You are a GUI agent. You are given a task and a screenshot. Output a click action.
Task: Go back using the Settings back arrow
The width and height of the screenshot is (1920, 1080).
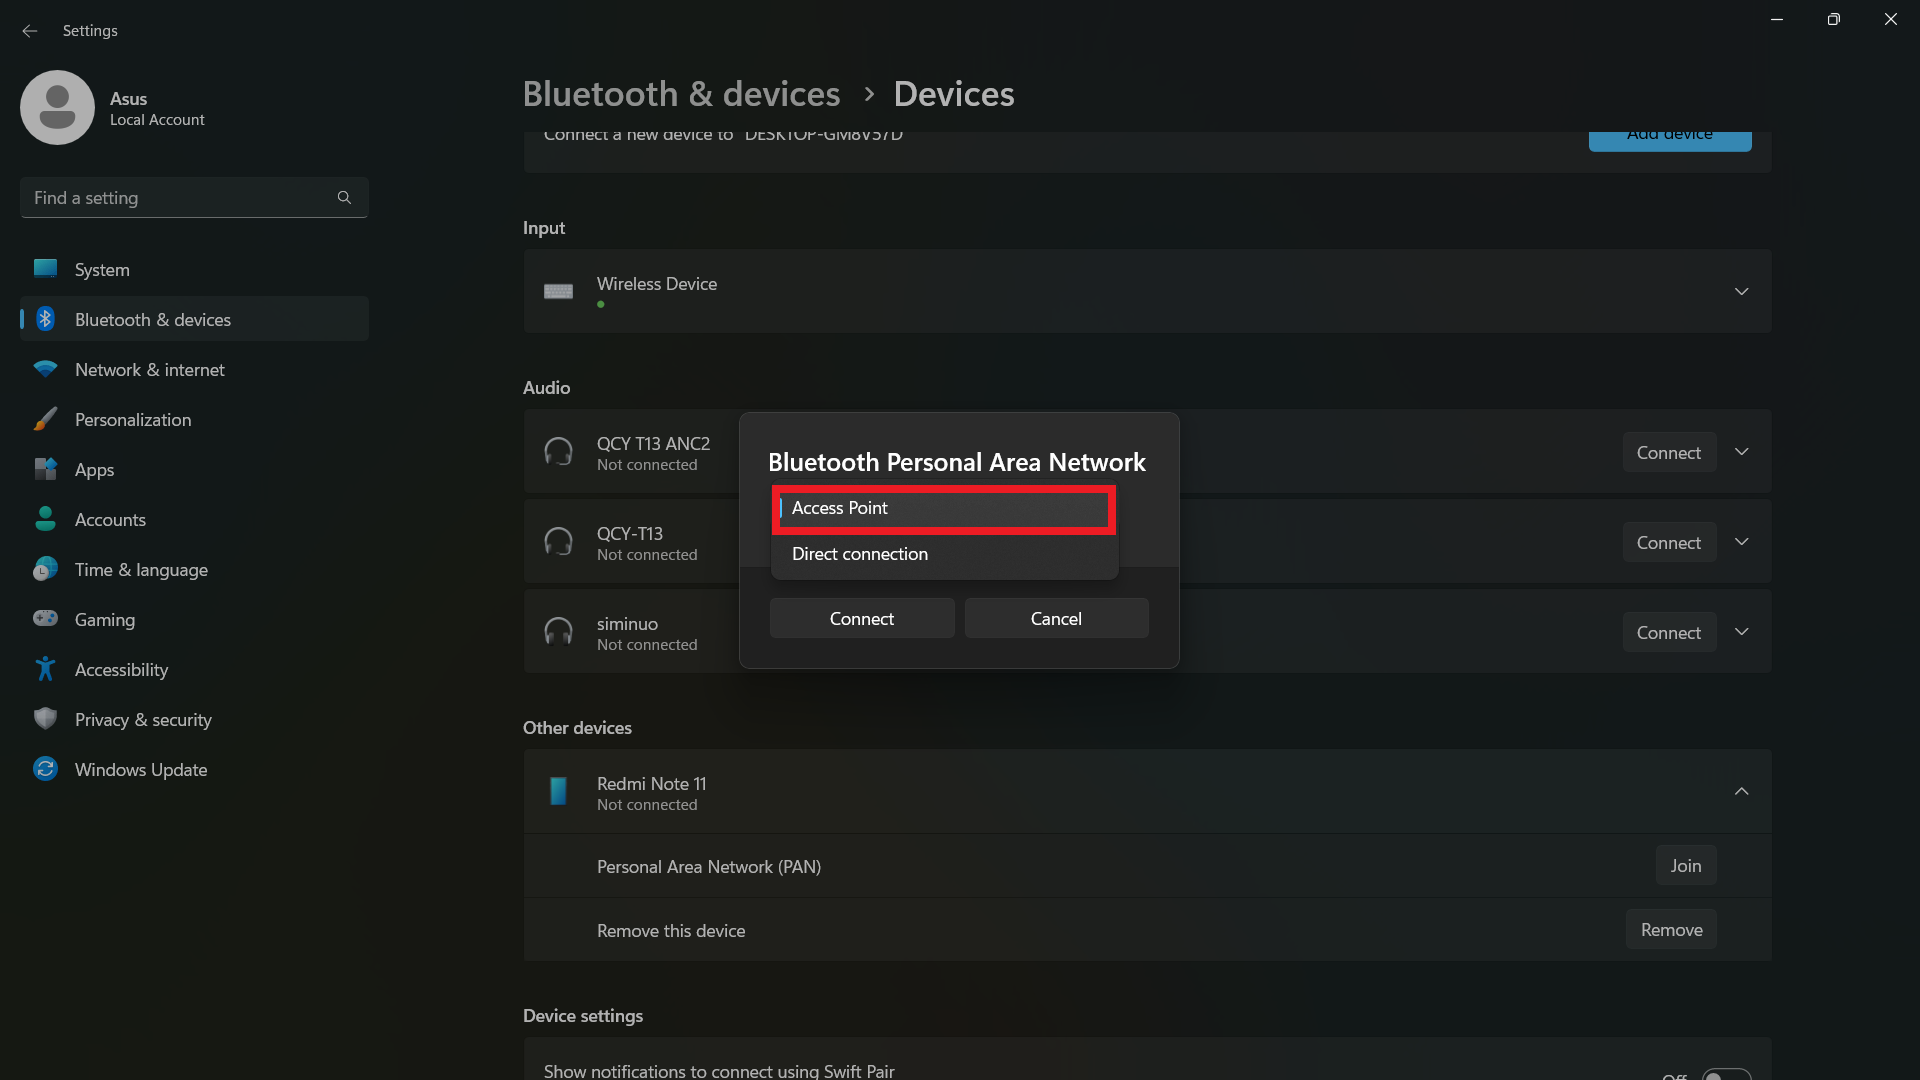pos(29,31)
